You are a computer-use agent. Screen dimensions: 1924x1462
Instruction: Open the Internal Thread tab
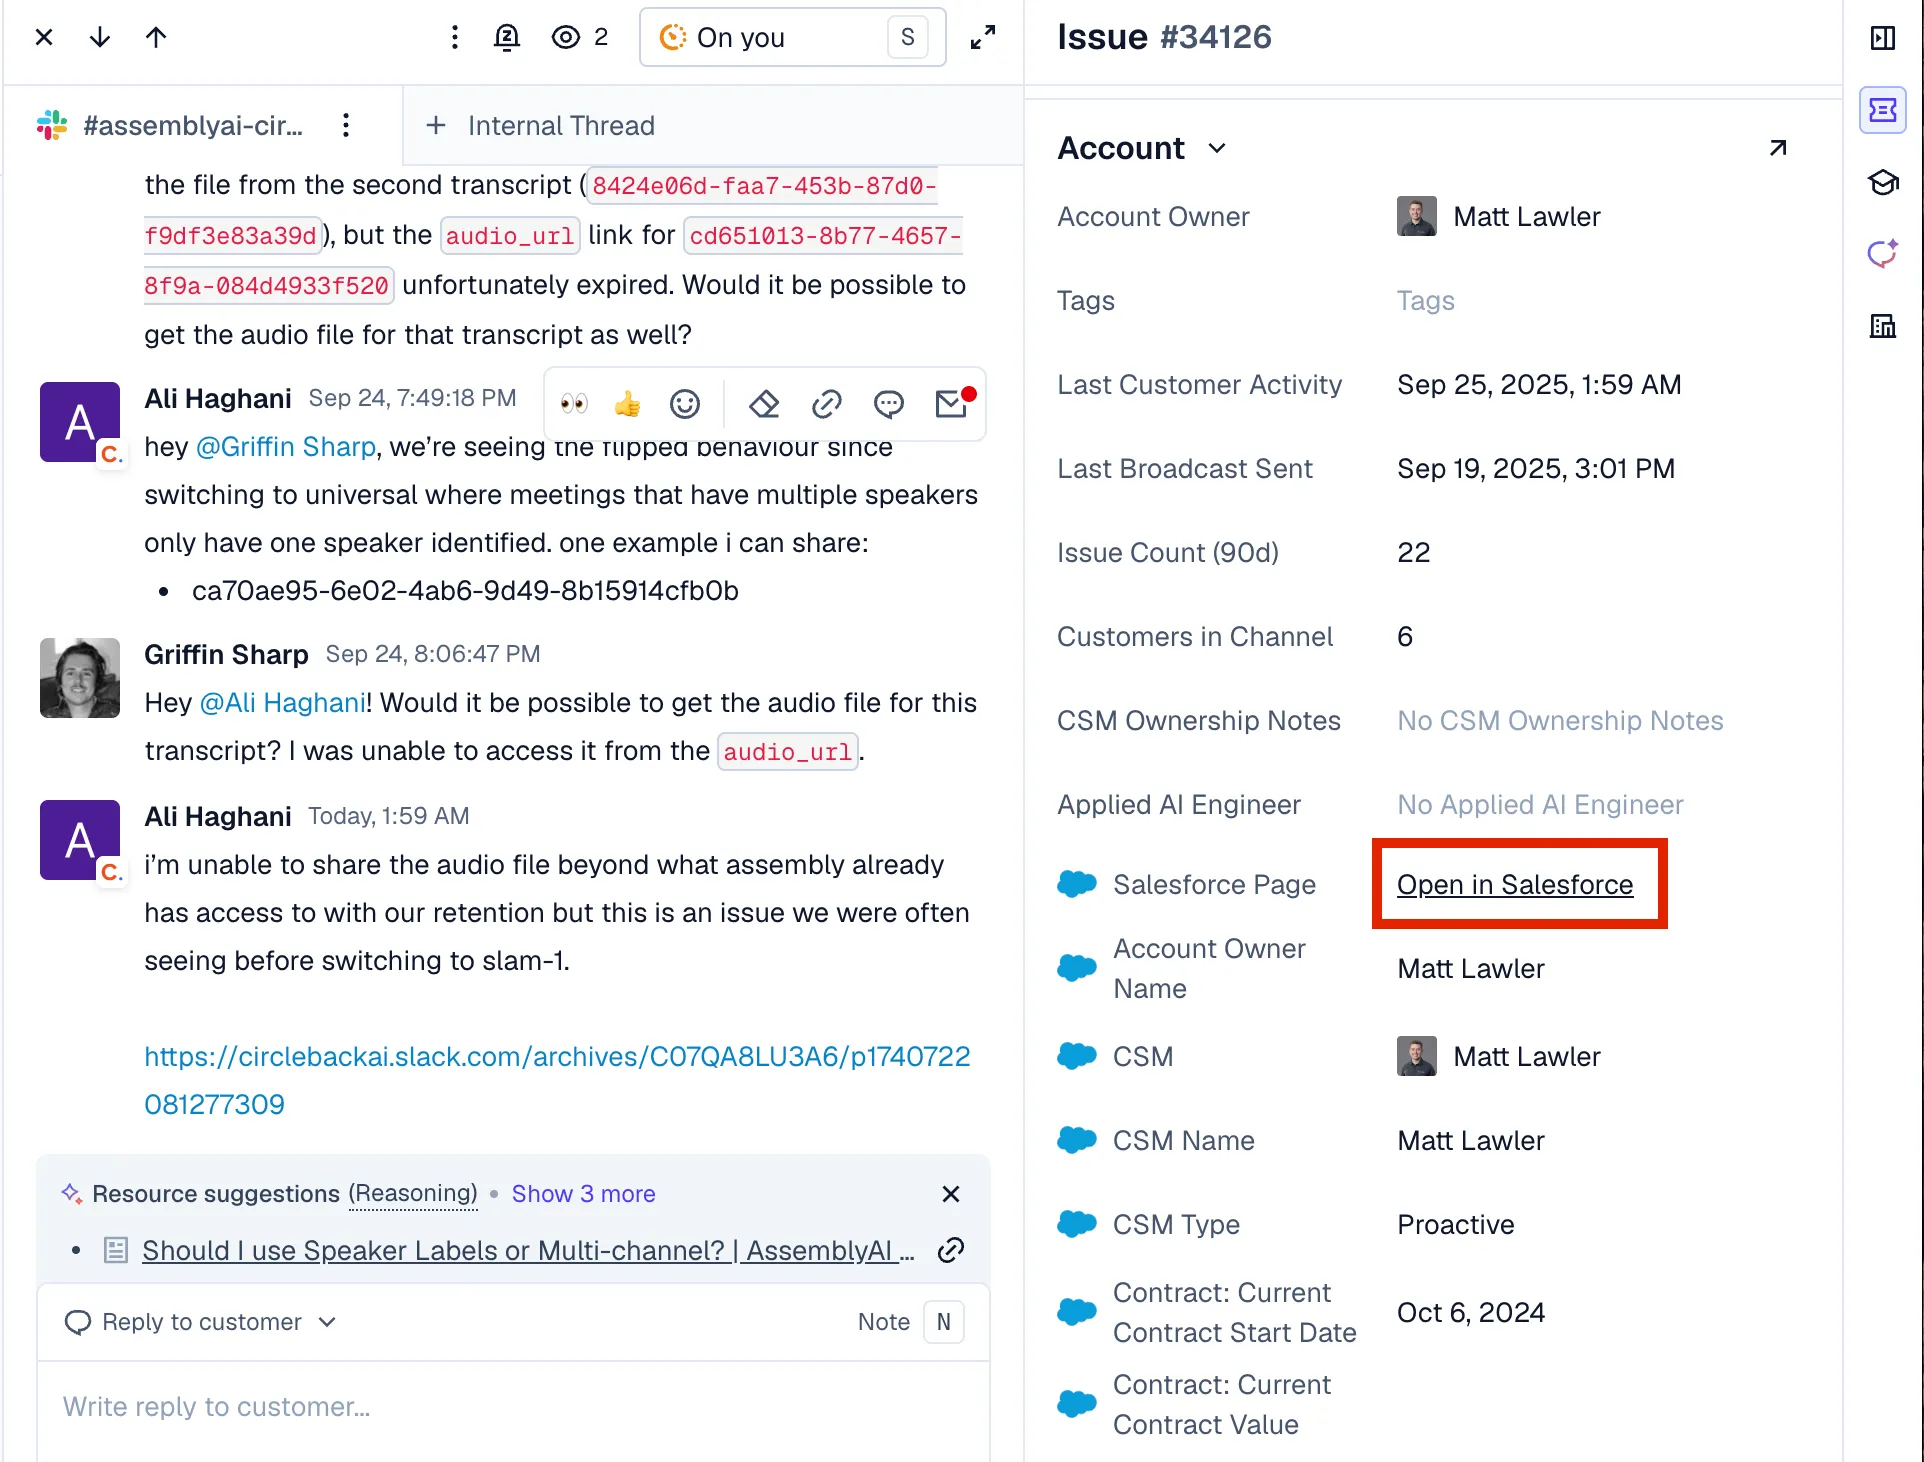click(541, 126)
